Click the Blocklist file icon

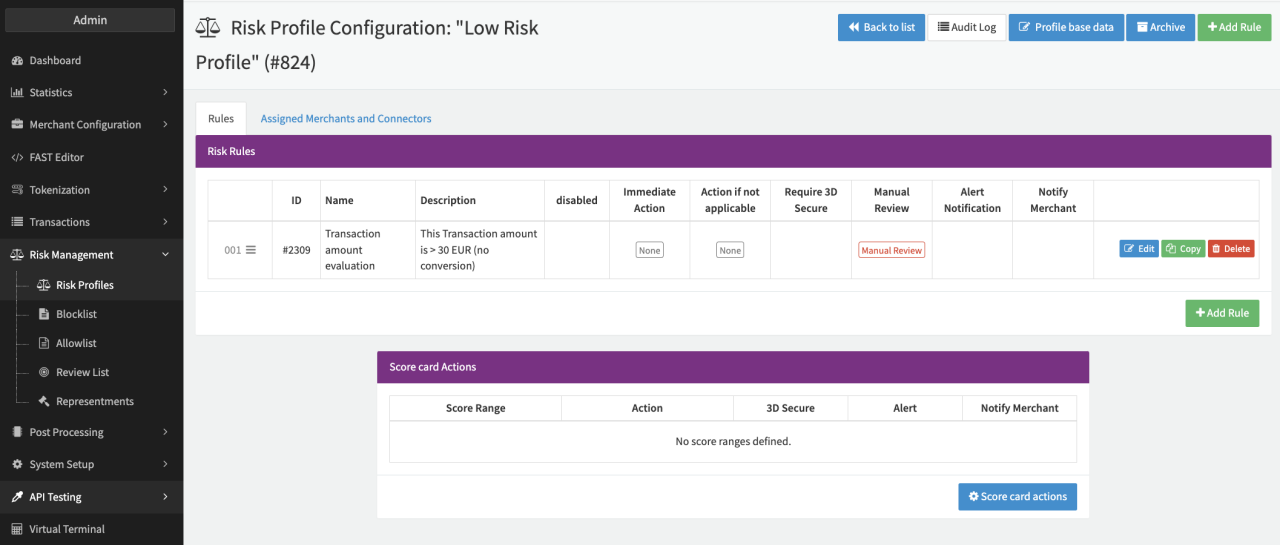(x=44, y=314)
